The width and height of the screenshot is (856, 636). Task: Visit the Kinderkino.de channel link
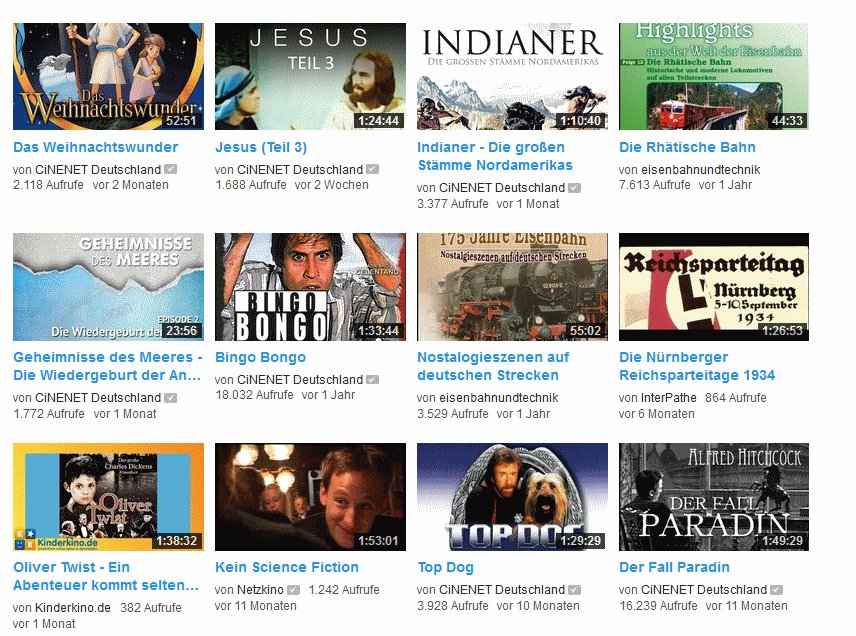[x=73, y=608]
